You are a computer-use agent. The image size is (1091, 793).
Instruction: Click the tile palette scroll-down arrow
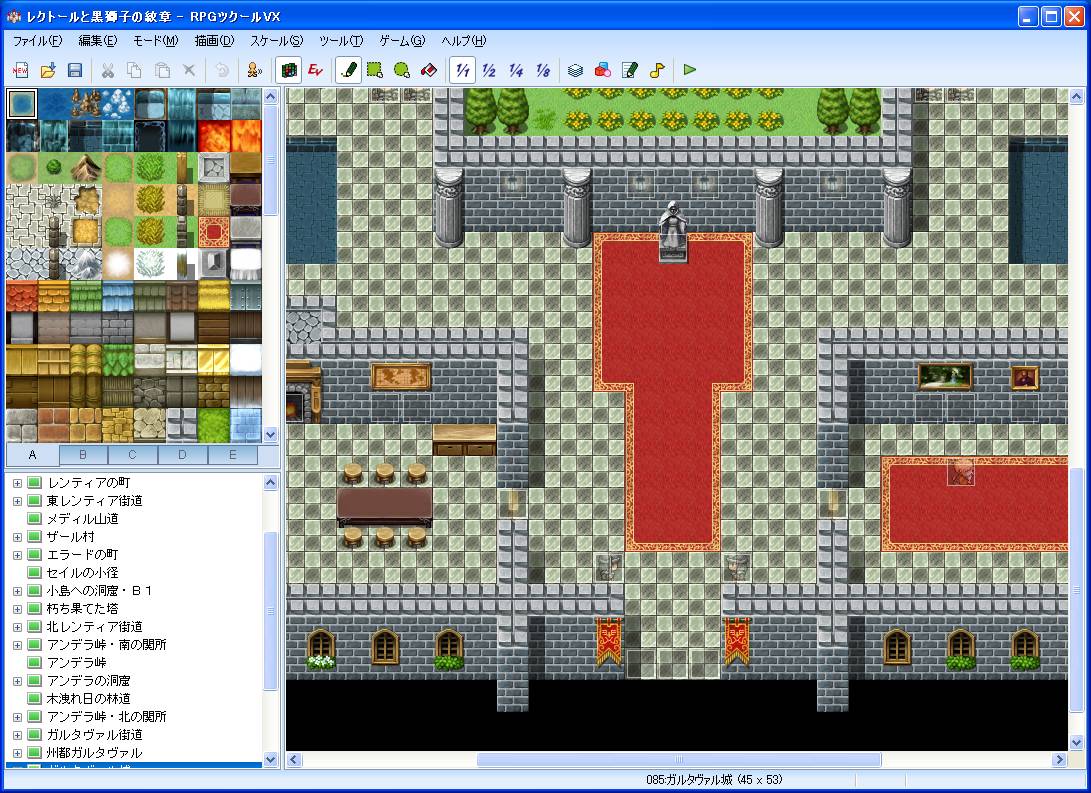[271, 435]
